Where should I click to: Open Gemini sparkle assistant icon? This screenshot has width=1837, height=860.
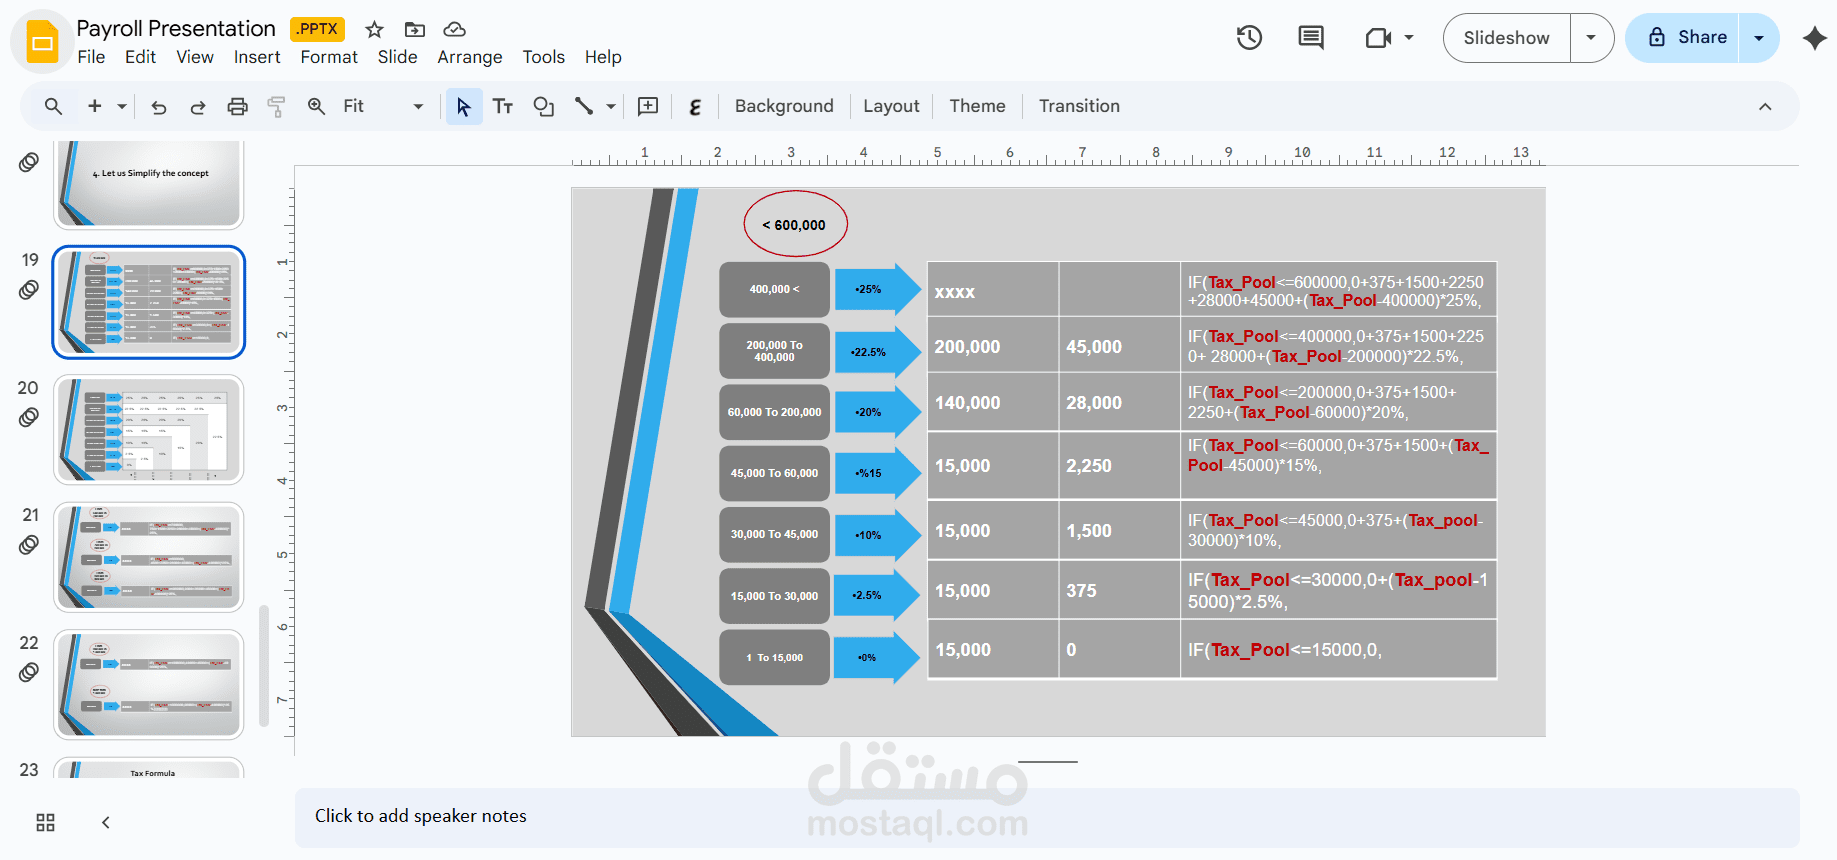[x=1814, y=38]
